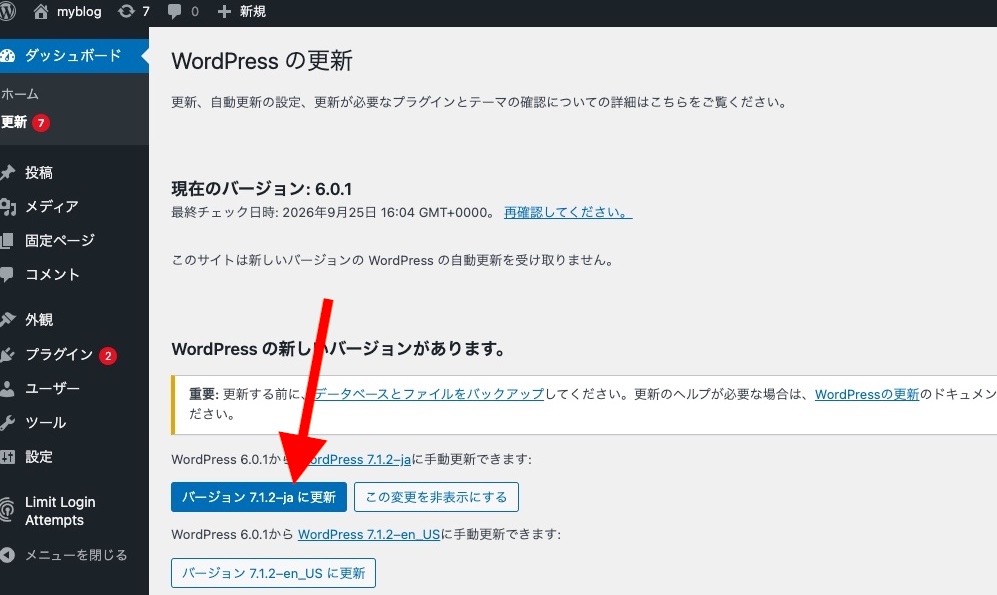Viewport: 997px width, 595px height.
Task: Open the 新規 new content menu
Action: point(252,11)
